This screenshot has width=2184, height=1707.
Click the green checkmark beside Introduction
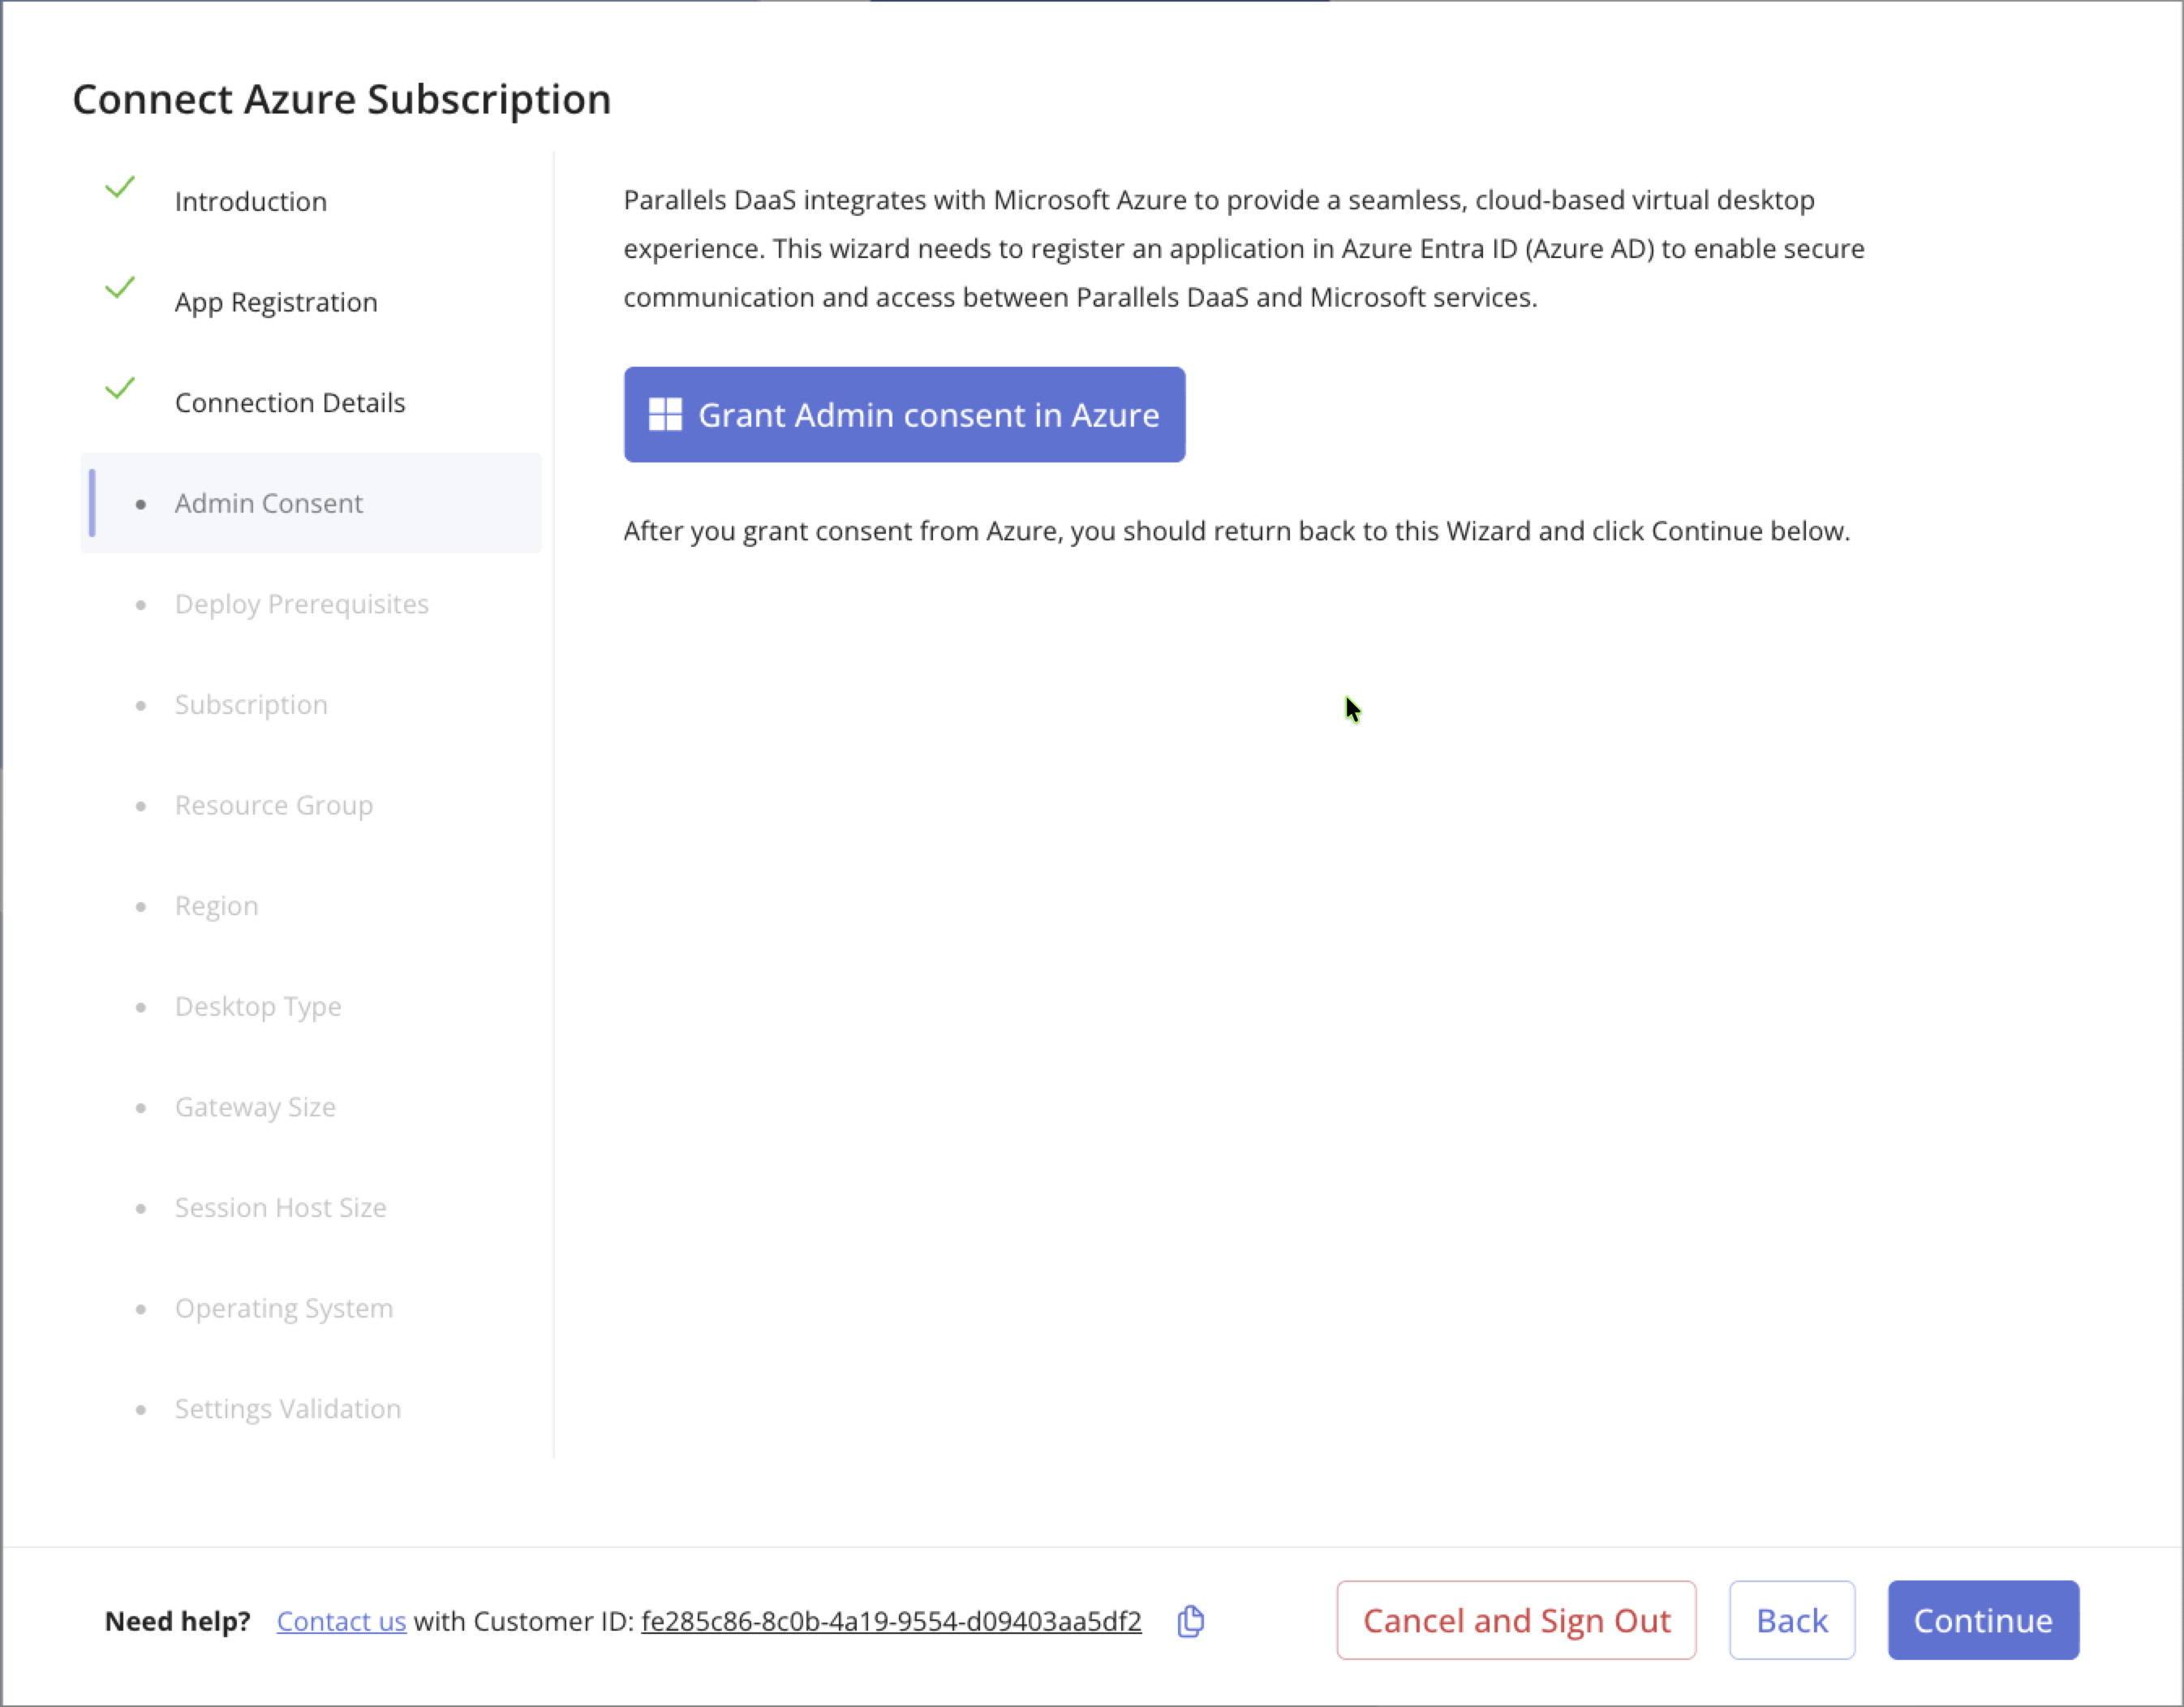120,187
